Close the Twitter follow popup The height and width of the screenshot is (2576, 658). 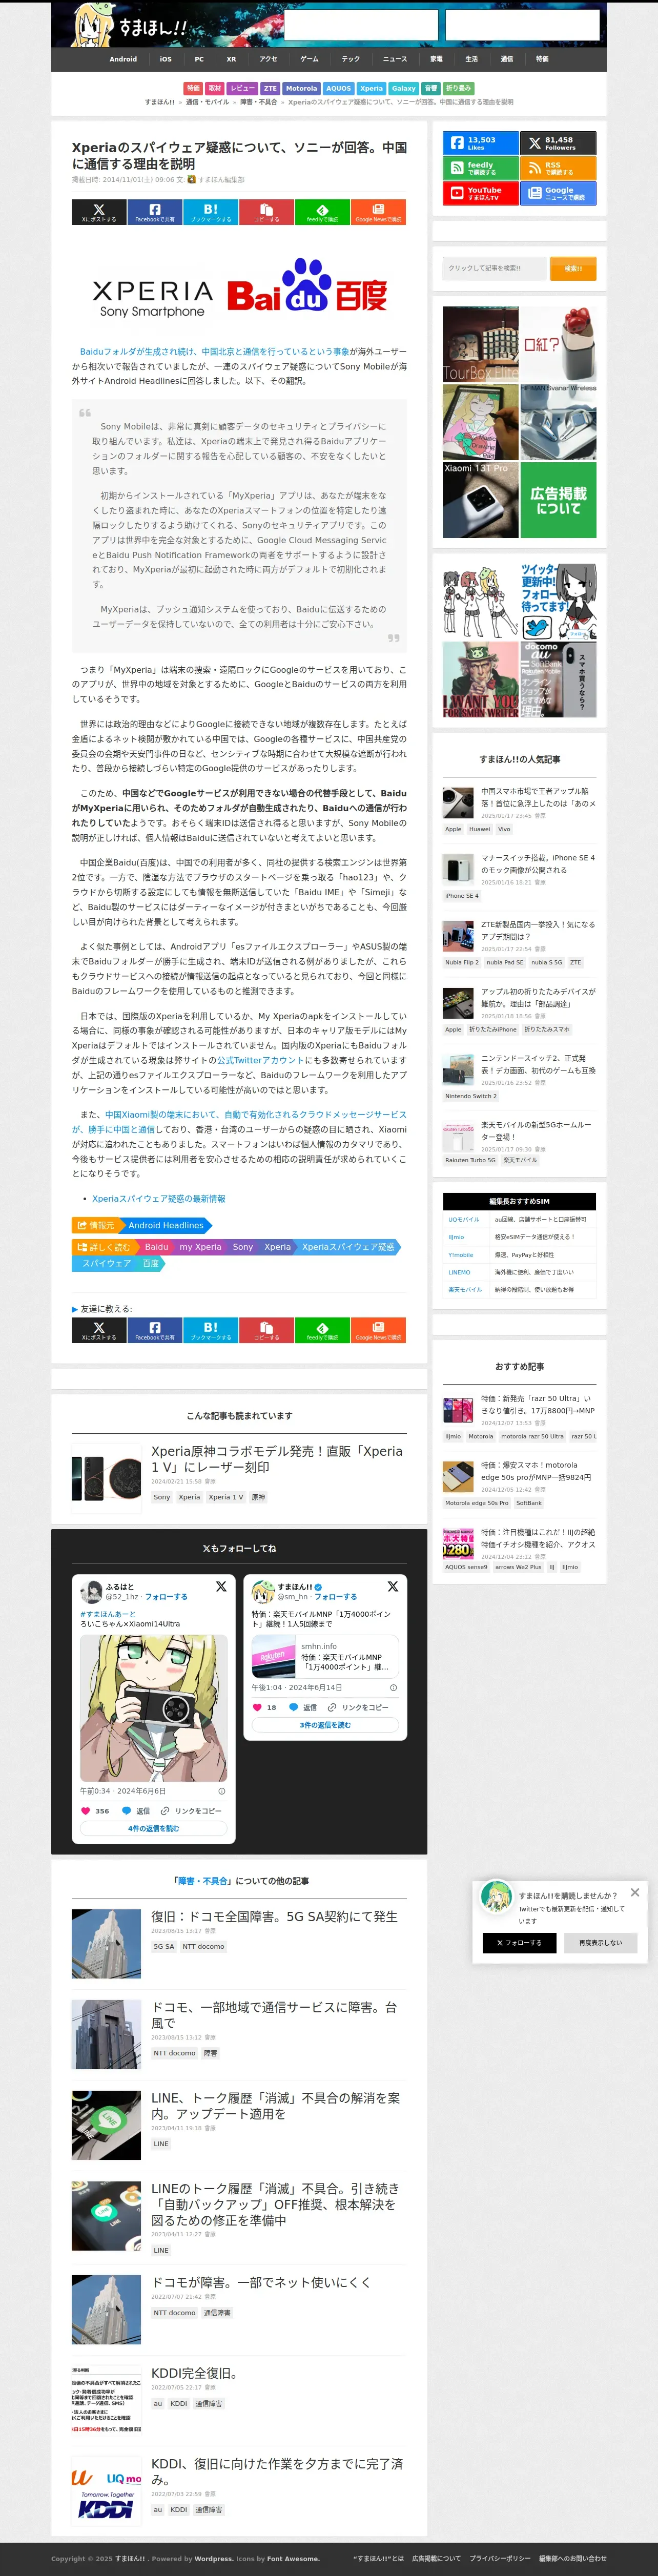tap(634, 1893)
